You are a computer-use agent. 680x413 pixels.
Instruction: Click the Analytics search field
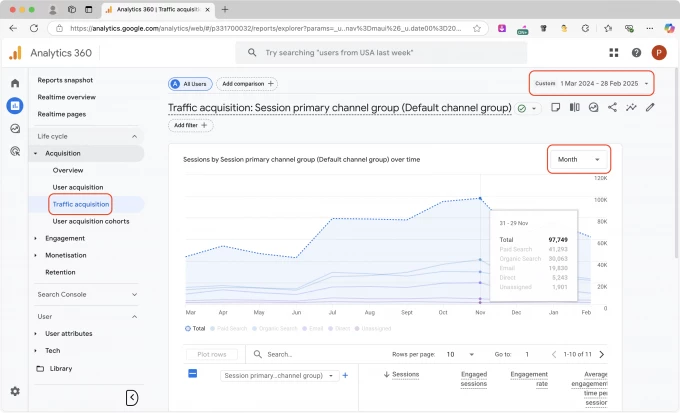(381, 52)
